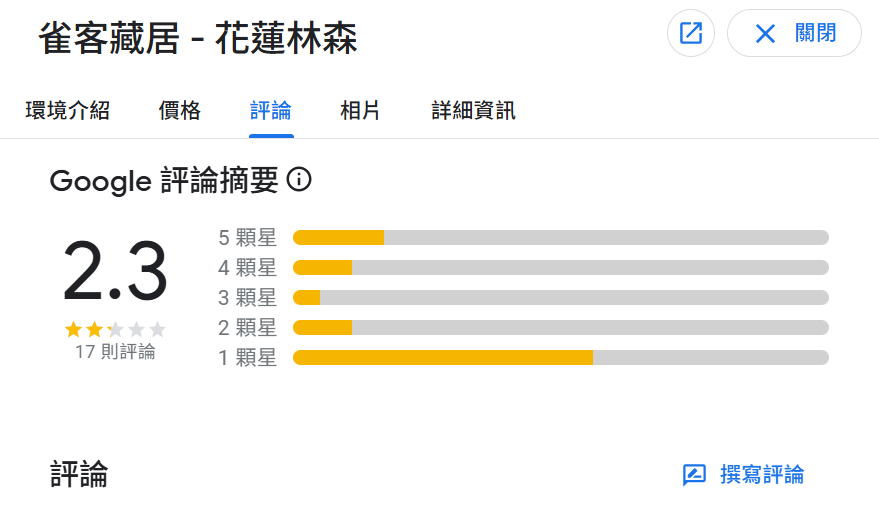Click the star rating icons under 2.3
Viewport: 879px width, 521px height.
pos(115,329)
